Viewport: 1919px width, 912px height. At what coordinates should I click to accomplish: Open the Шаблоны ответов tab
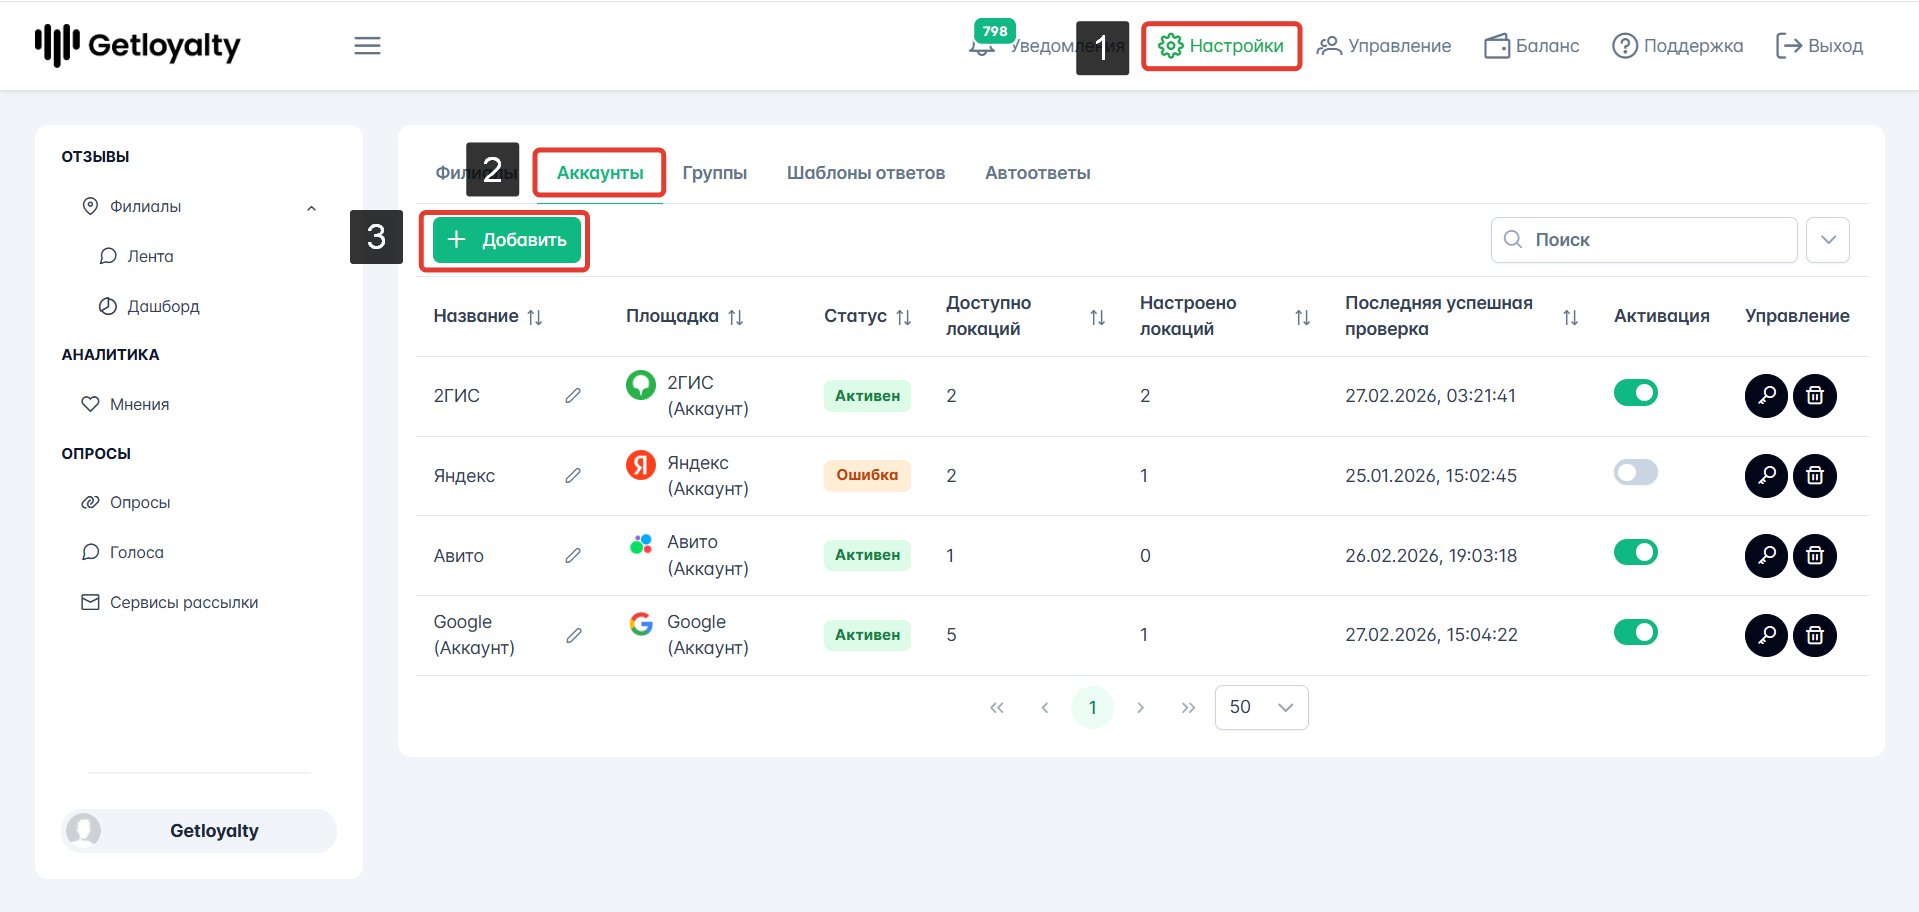(865, 173)
